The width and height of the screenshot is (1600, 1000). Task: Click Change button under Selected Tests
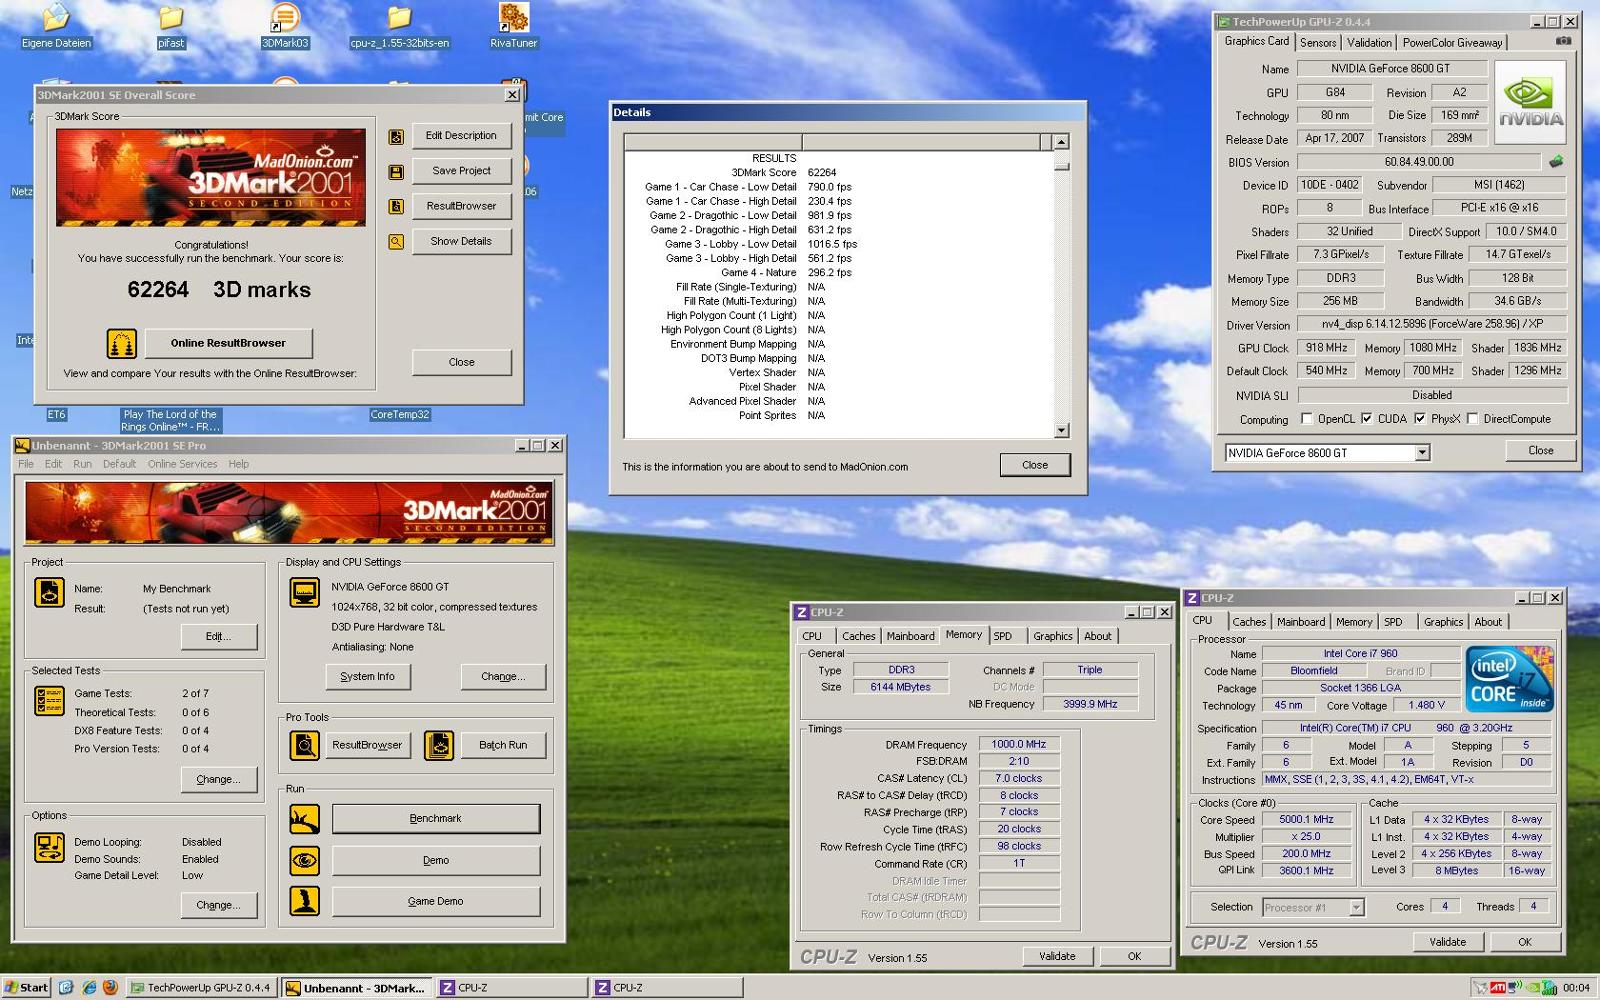coord(219,779)
